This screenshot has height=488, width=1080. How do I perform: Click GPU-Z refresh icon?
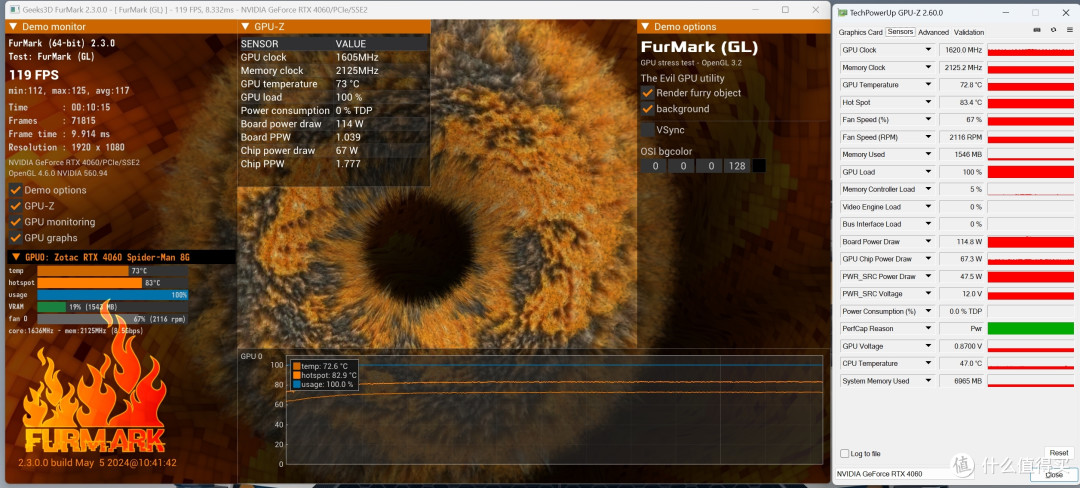pos(1053,31)
